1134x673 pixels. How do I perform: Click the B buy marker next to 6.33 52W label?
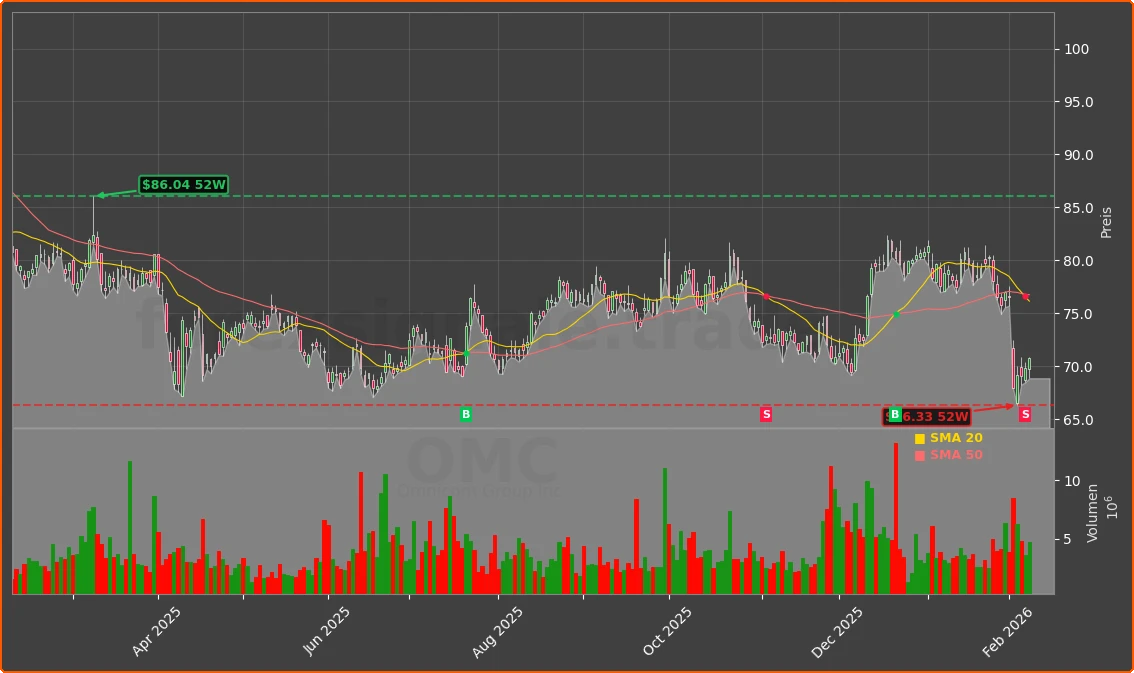click(893, 414)
